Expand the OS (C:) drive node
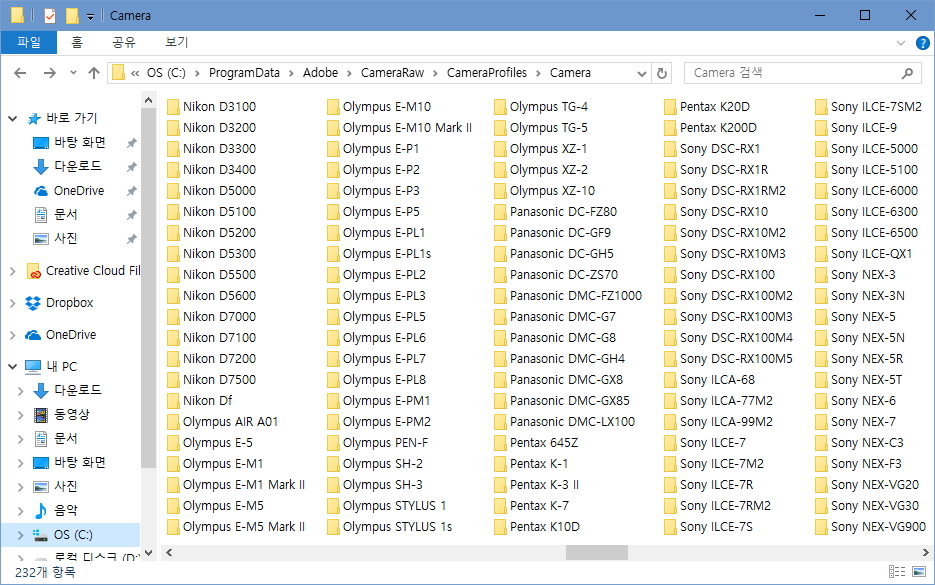This screenshot has height=585, width=935. [21, 535]
